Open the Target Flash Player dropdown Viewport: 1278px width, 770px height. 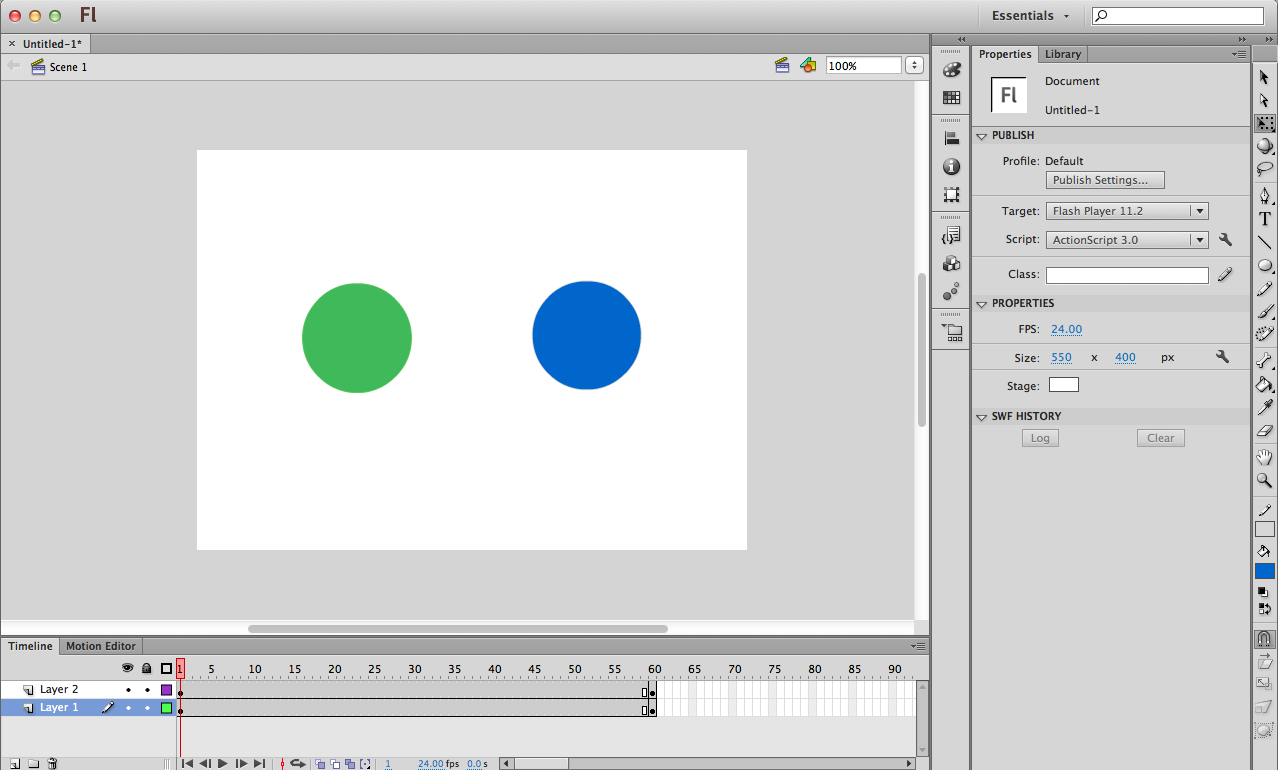coord(1127,211)
